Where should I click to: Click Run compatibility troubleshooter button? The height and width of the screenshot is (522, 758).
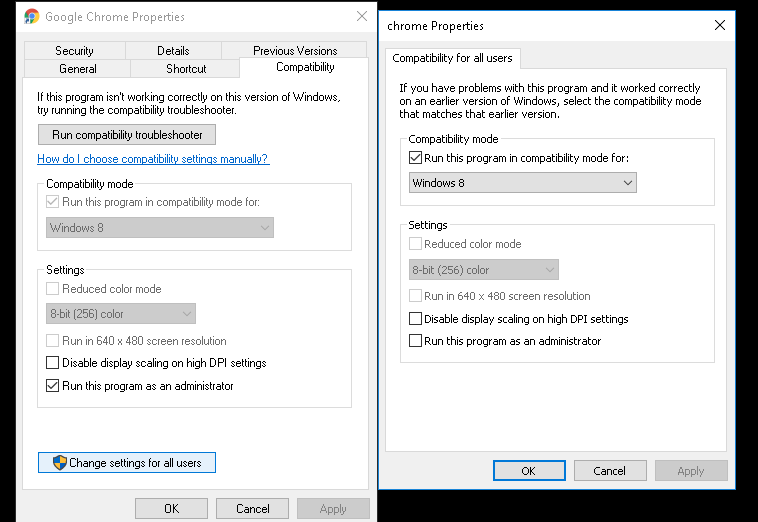tap(127, 135)
